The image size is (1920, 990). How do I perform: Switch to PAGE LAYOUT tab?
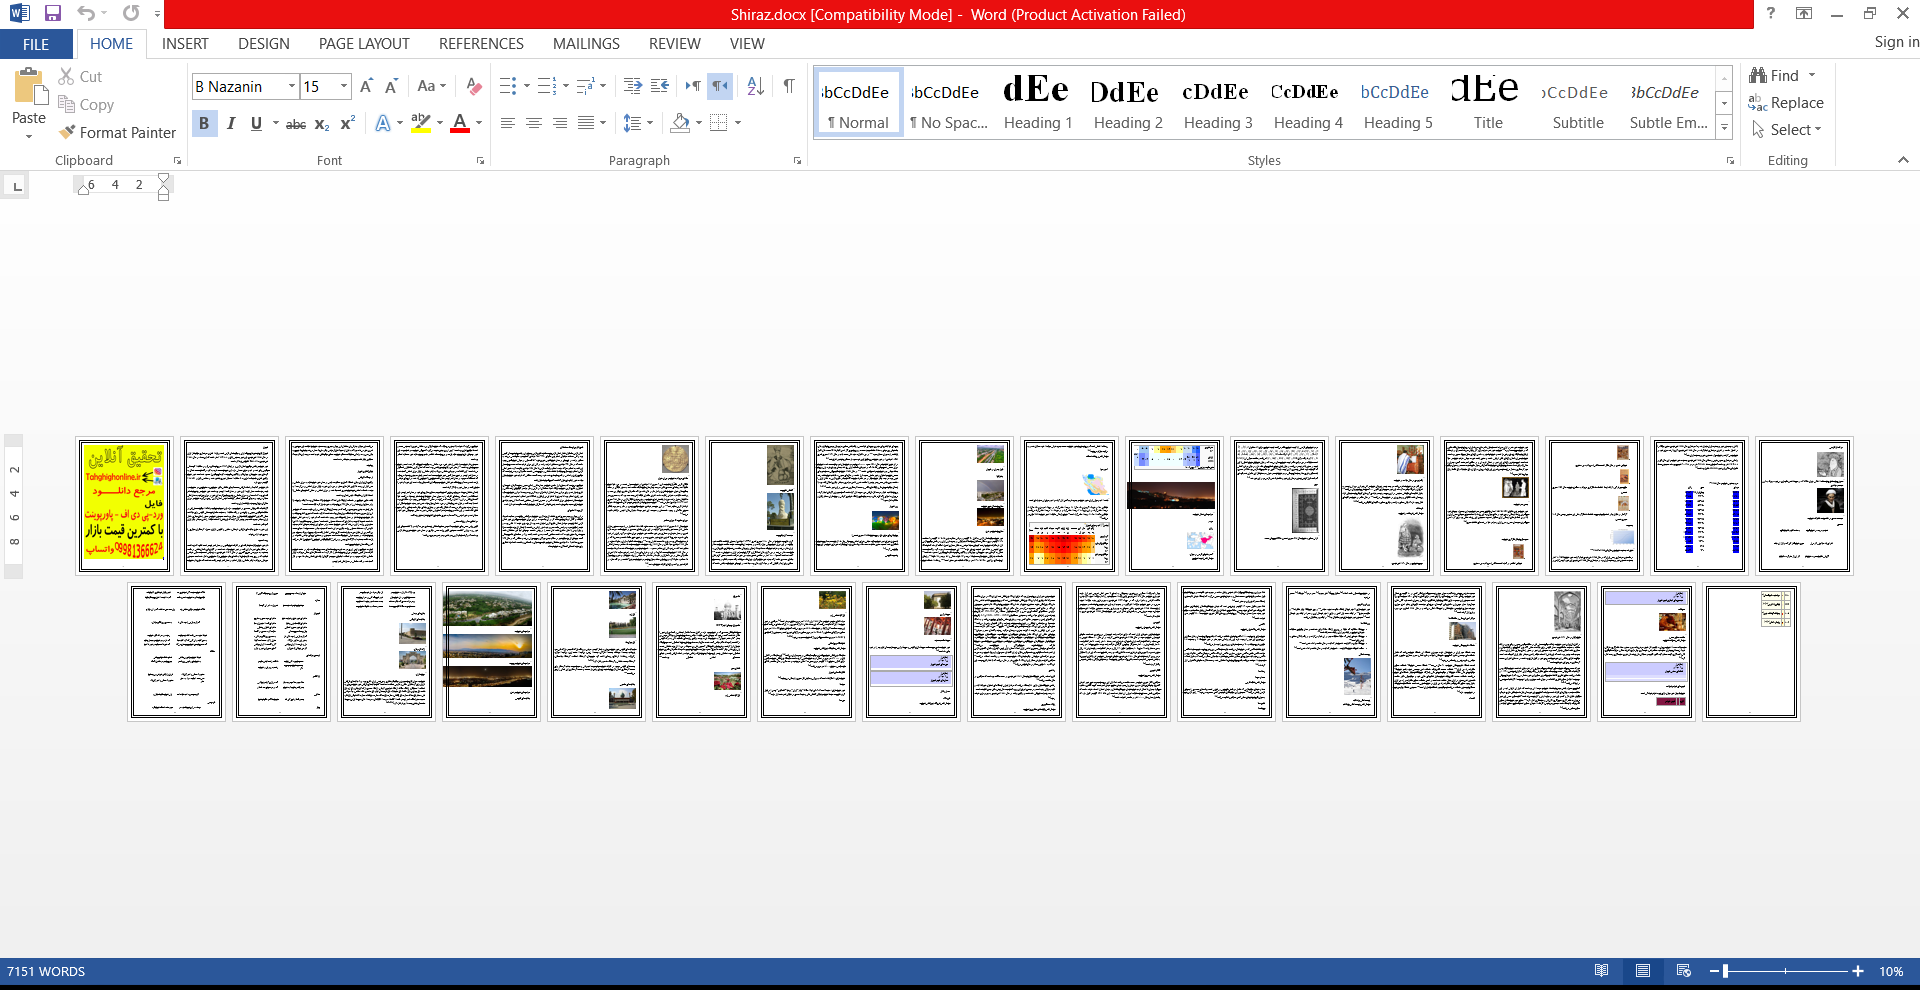pyautogui.click(x=364, y=44)
